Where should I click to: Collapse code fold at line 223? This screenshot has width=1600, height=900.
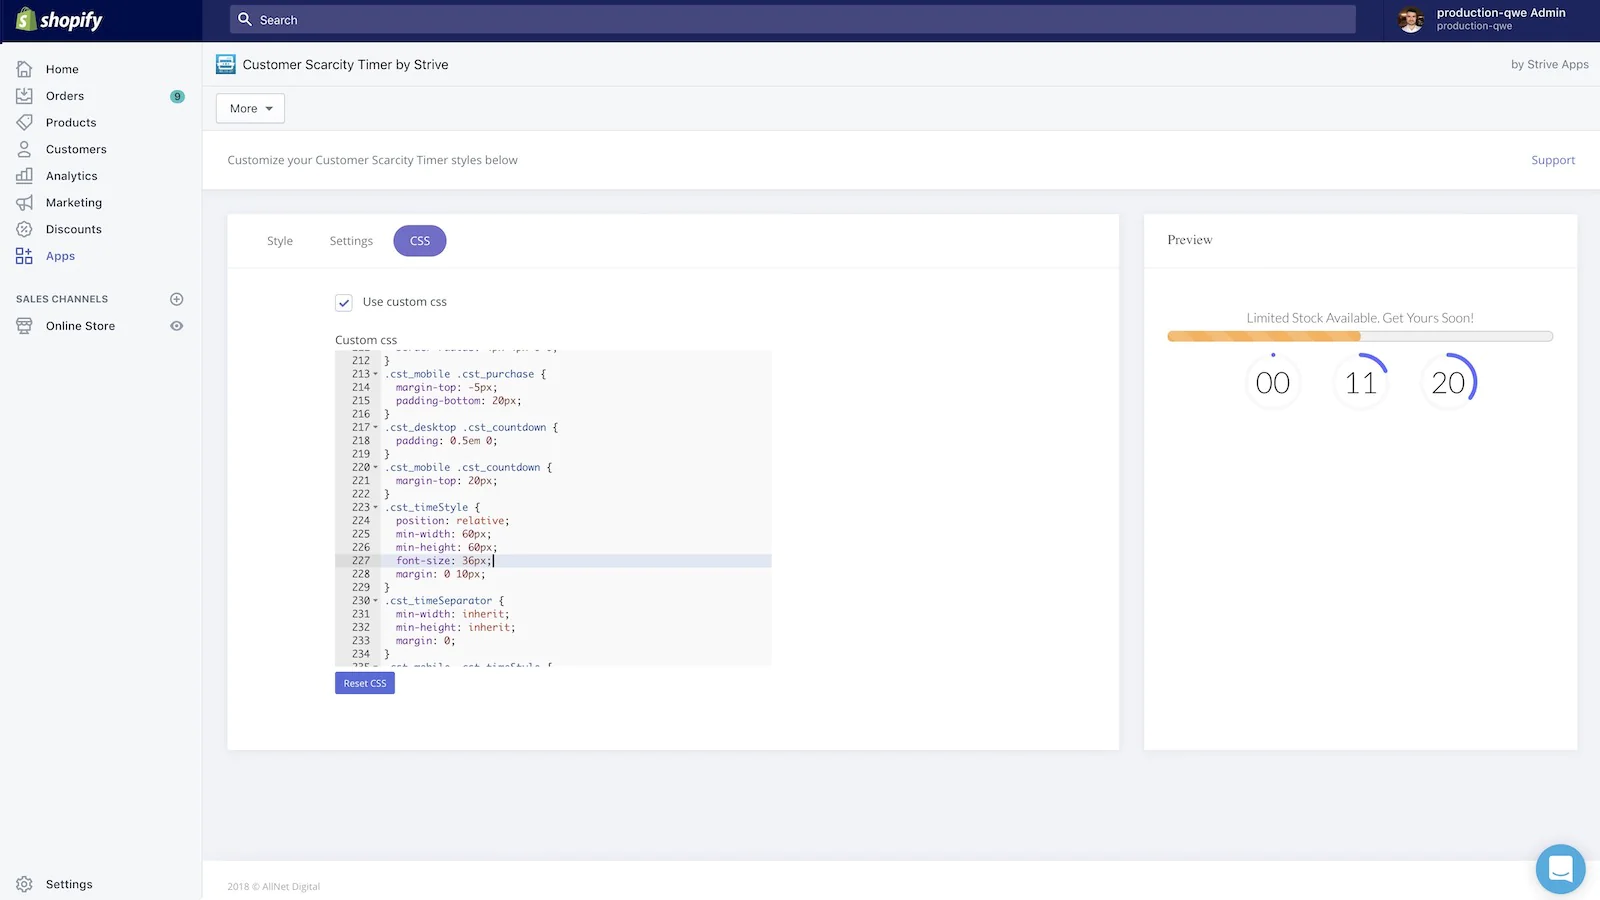tap(376, 507)
